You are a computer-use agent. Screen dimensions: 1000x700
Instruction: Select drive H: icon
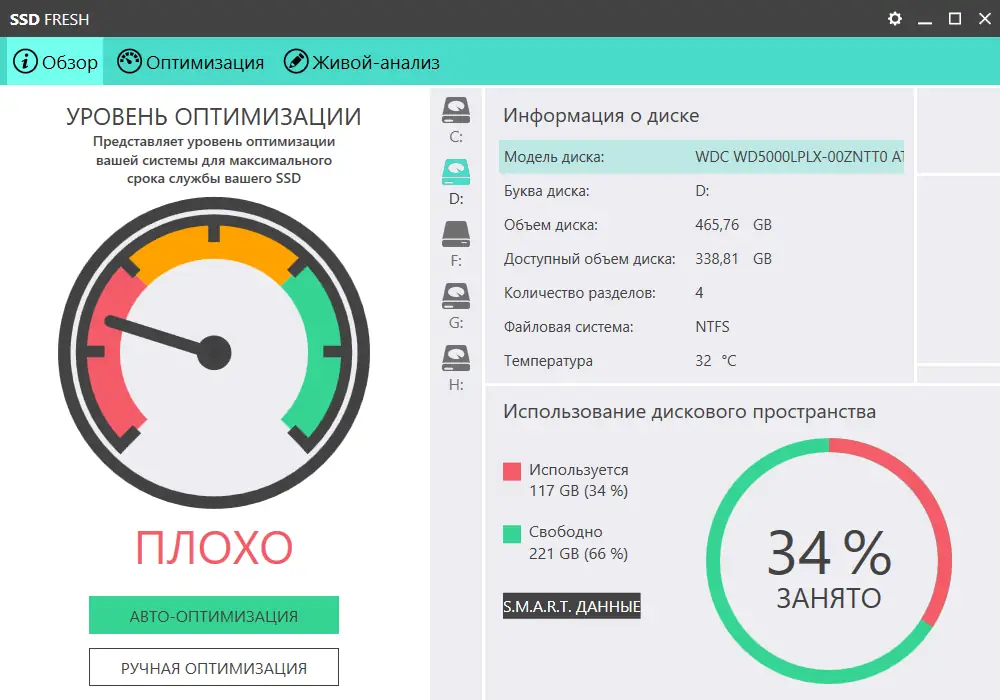point(456,358)
